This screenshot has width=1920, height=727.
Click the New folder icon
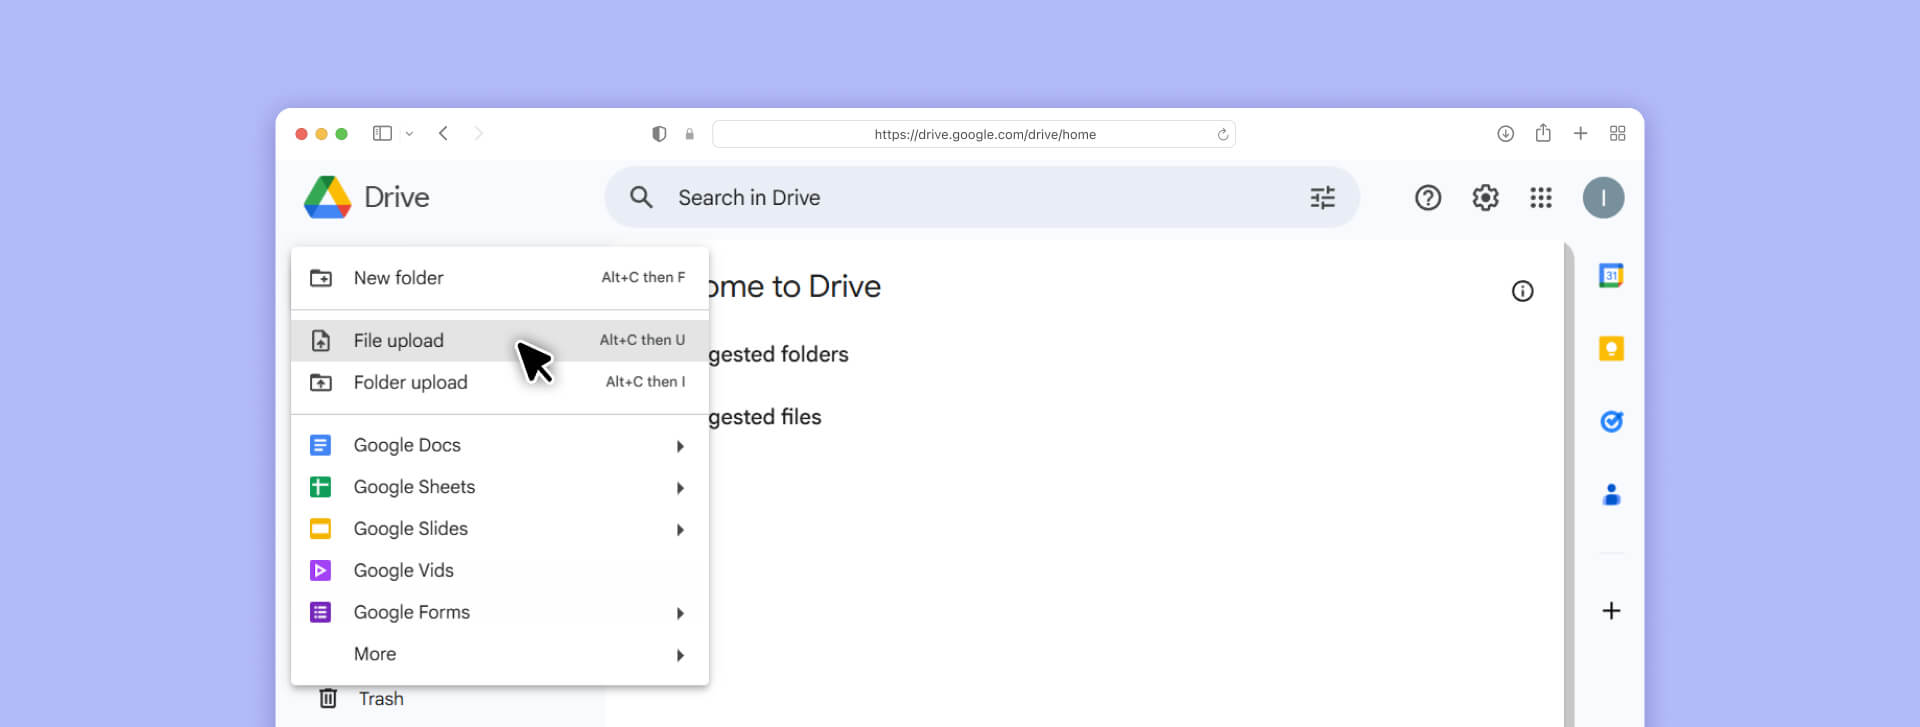point(321,278)
